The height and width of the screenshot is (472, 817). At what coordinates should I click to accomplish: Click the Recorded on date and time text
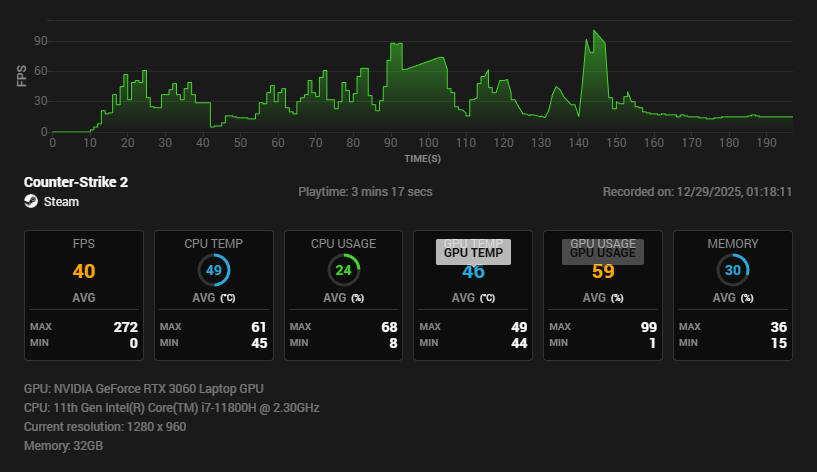click(697, 192)
